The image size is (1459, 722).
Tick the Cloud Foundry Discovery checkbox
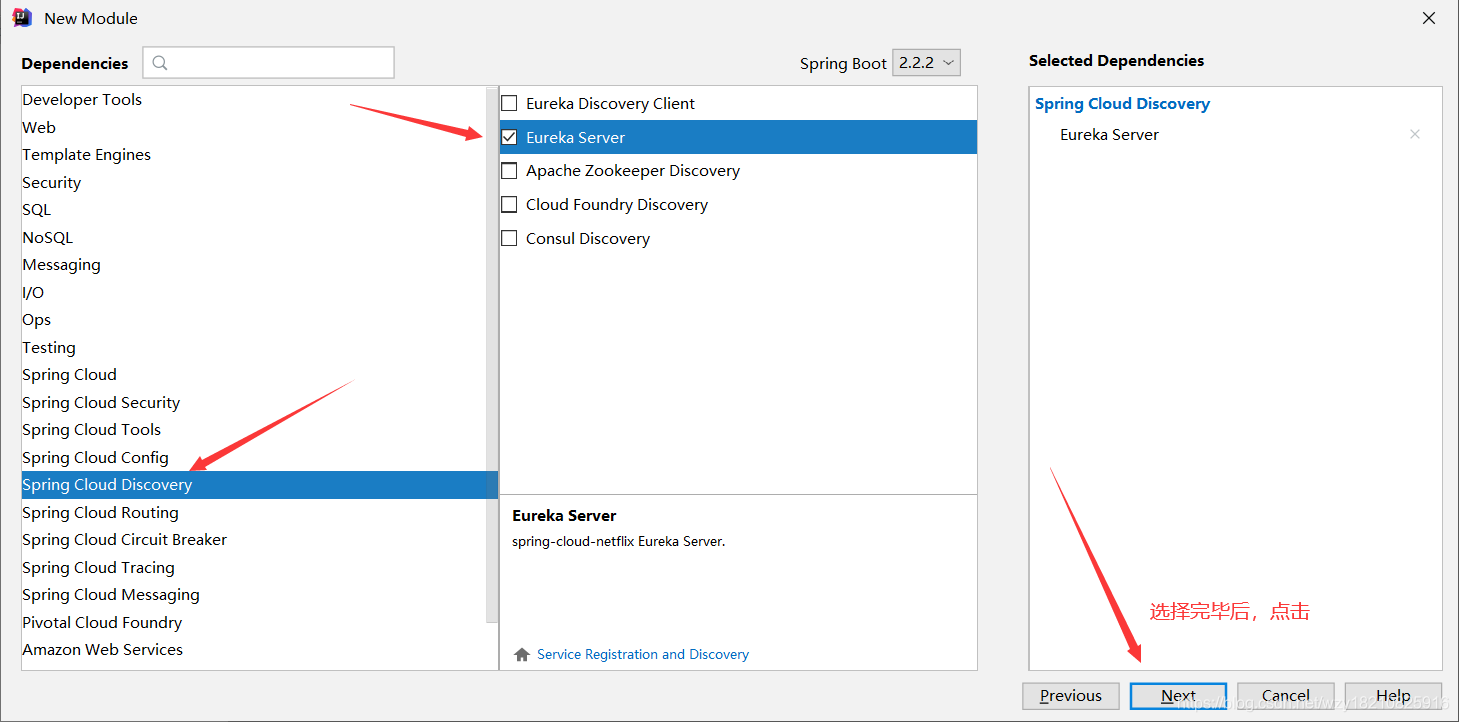tap(509, 205)
